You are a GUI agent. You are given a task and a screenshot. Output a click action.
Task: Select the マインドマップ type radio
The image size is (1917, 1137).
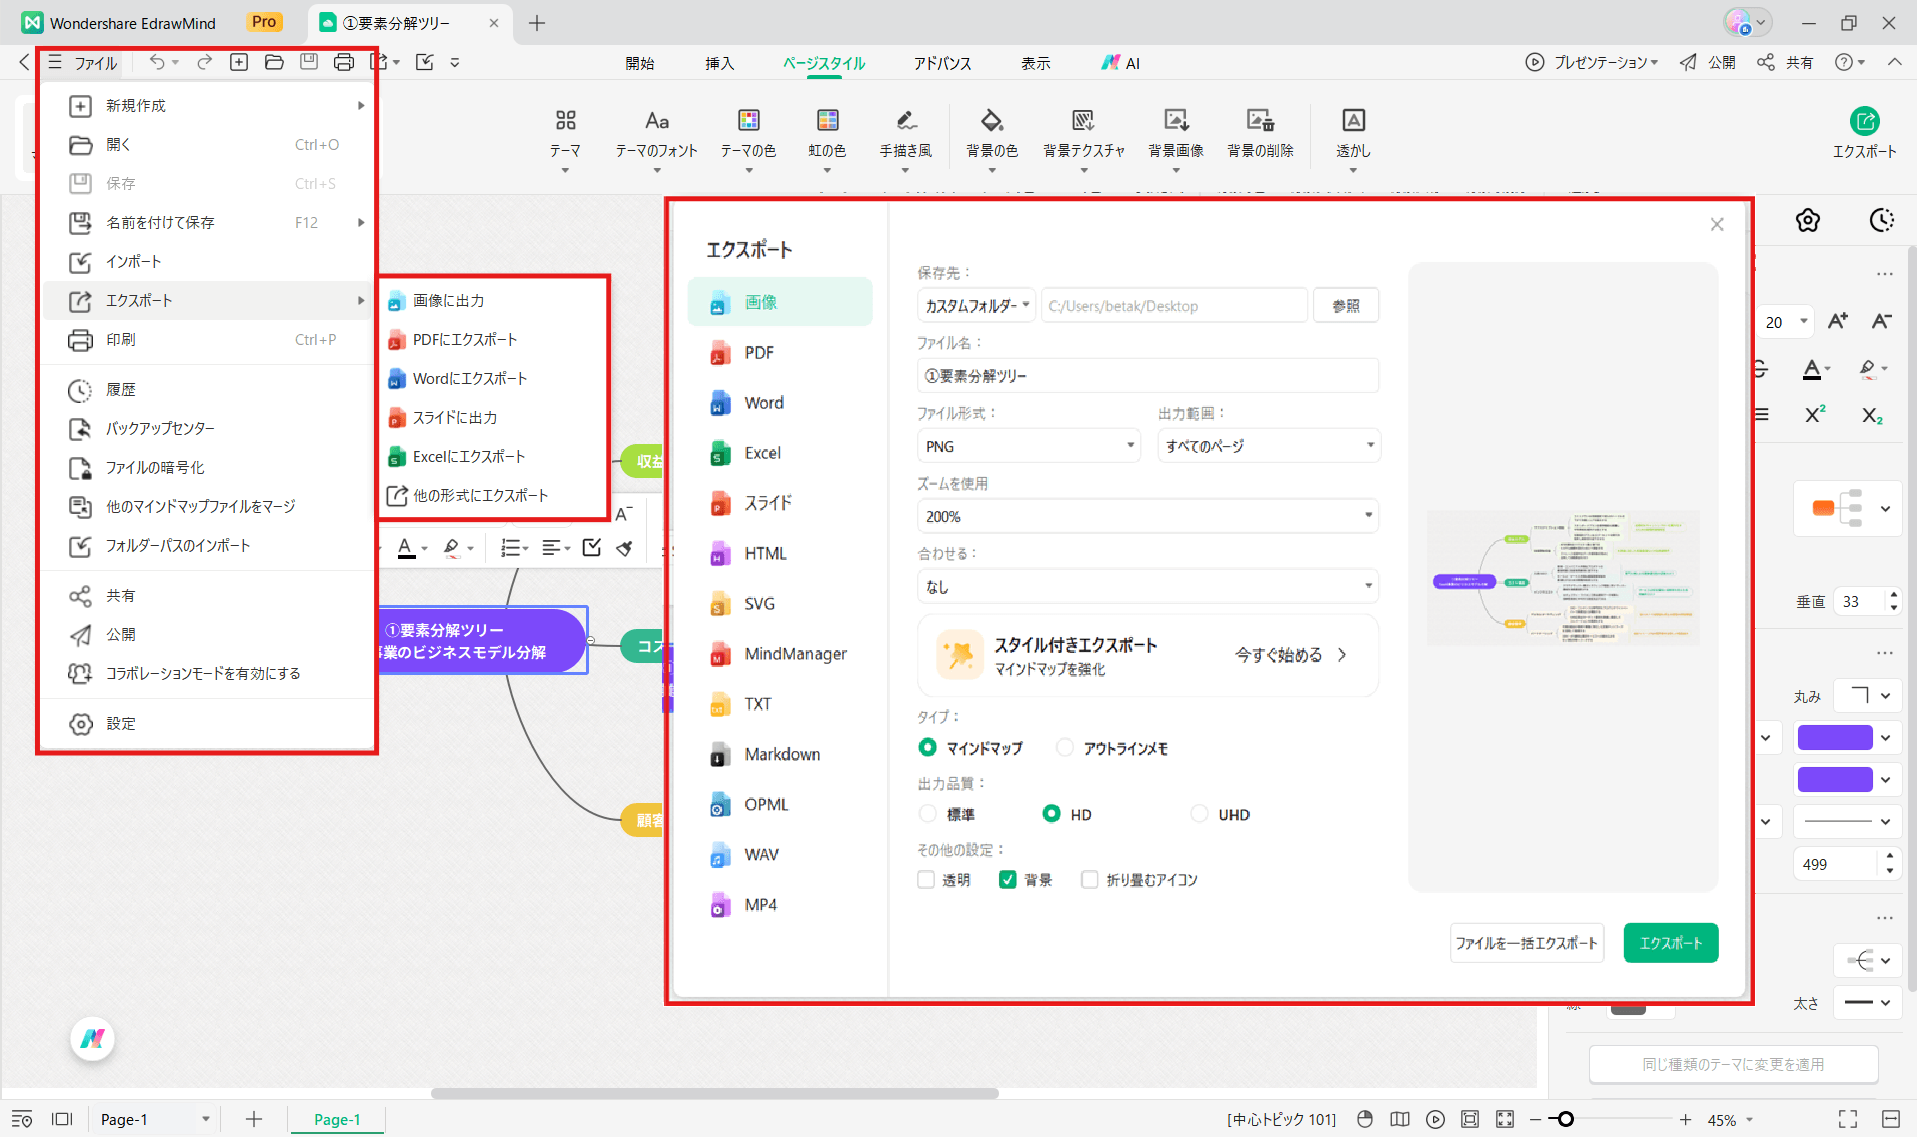928,747
